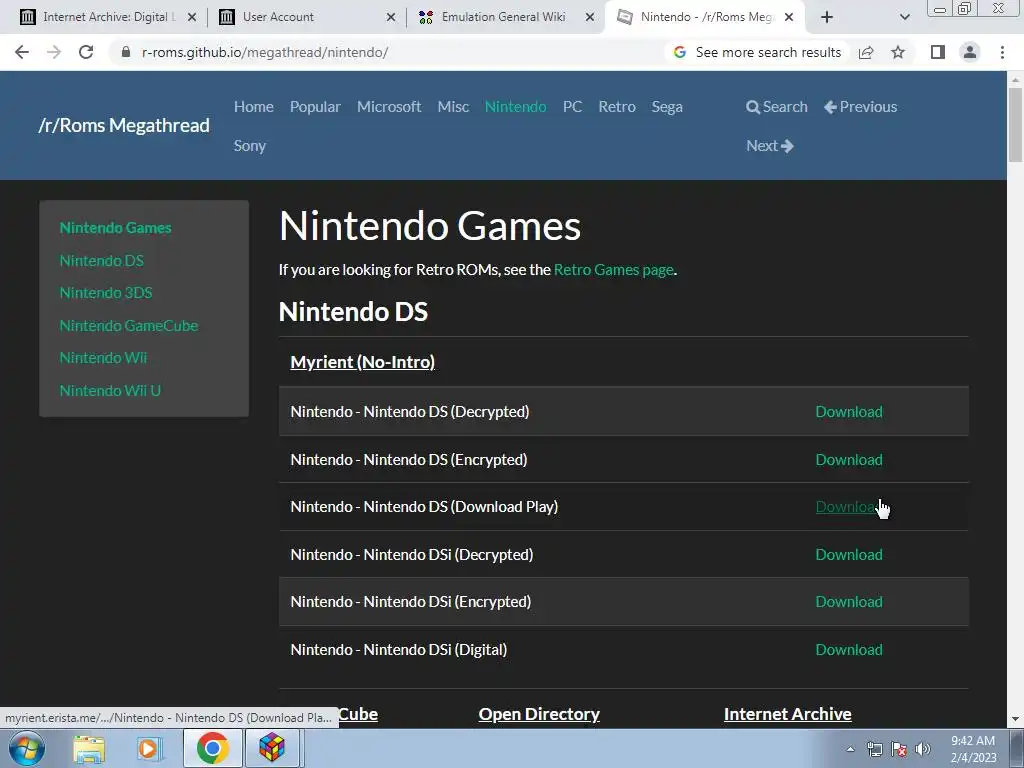Open the Sega nav item

click(667, 106)
